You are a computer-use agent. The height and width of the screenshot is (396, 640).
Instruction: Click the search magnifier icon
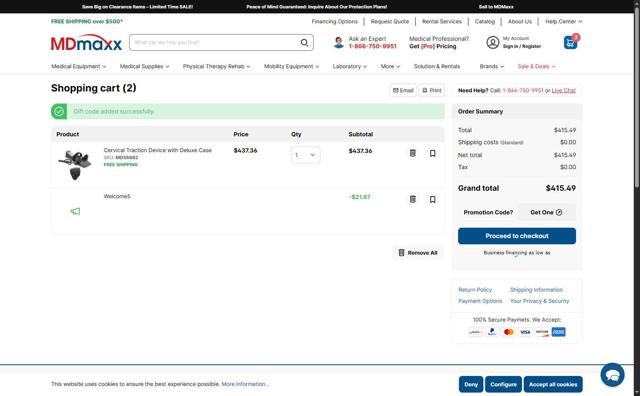click(x=304, y=42)
